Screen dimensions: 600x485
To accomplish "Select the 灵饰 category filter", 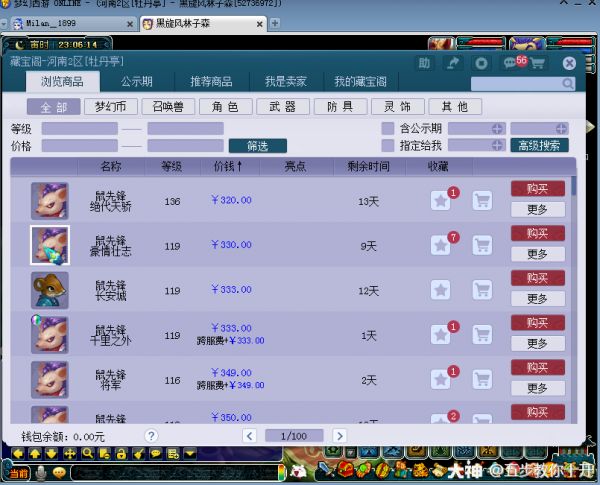I will tap(398, 107).
